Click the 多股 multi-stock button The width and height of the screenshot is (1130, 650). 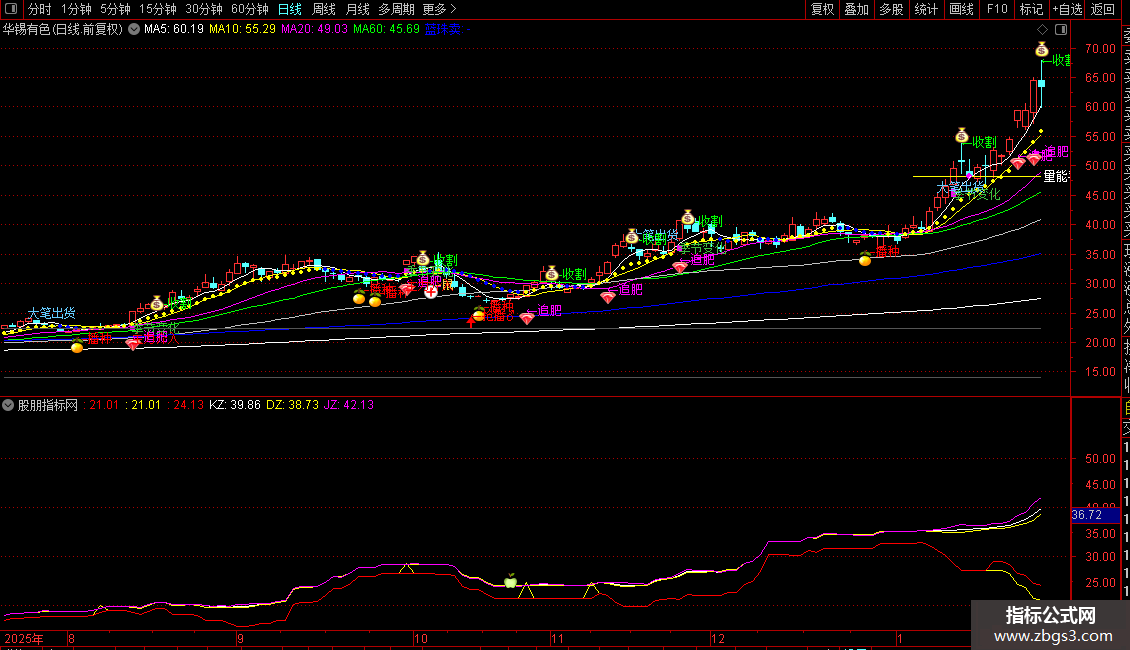891,9
